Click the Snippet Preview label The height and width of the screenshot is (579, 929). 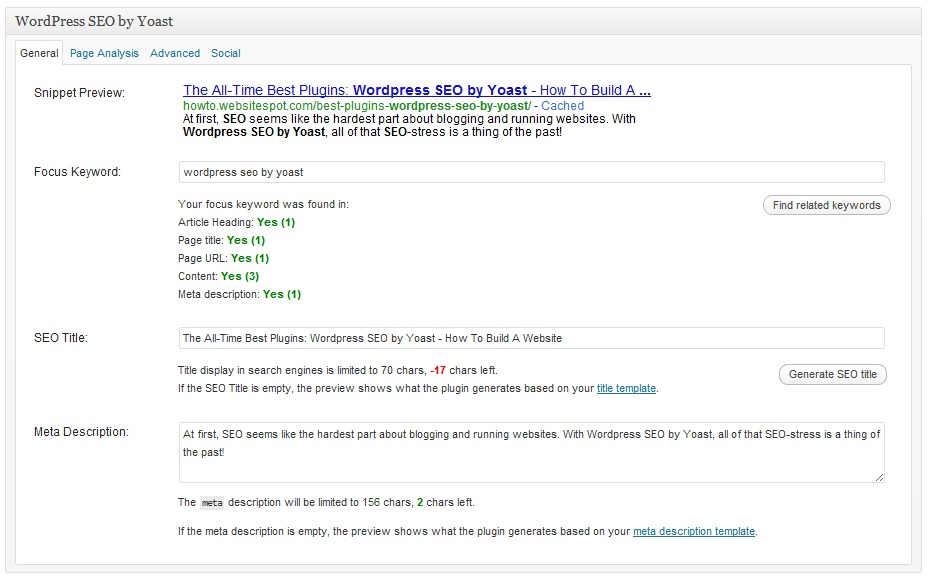(79, 92)
